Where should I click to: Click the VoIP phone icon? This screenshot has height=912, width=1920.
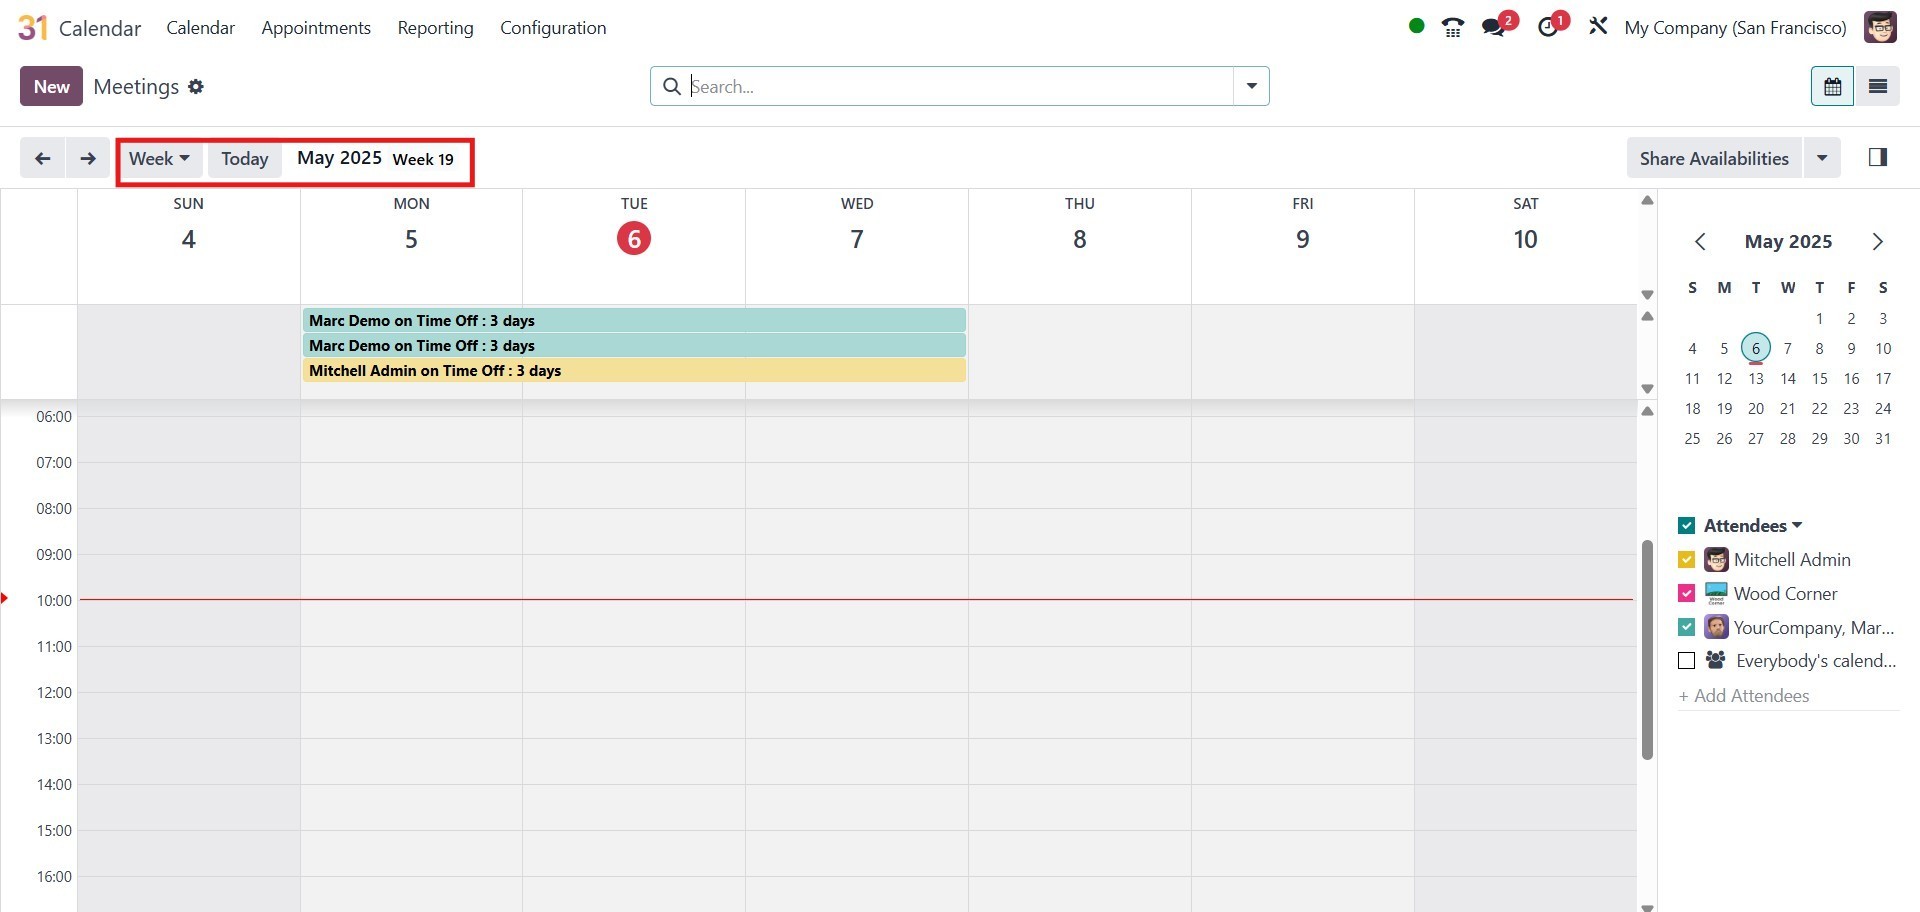[1453, 27]
